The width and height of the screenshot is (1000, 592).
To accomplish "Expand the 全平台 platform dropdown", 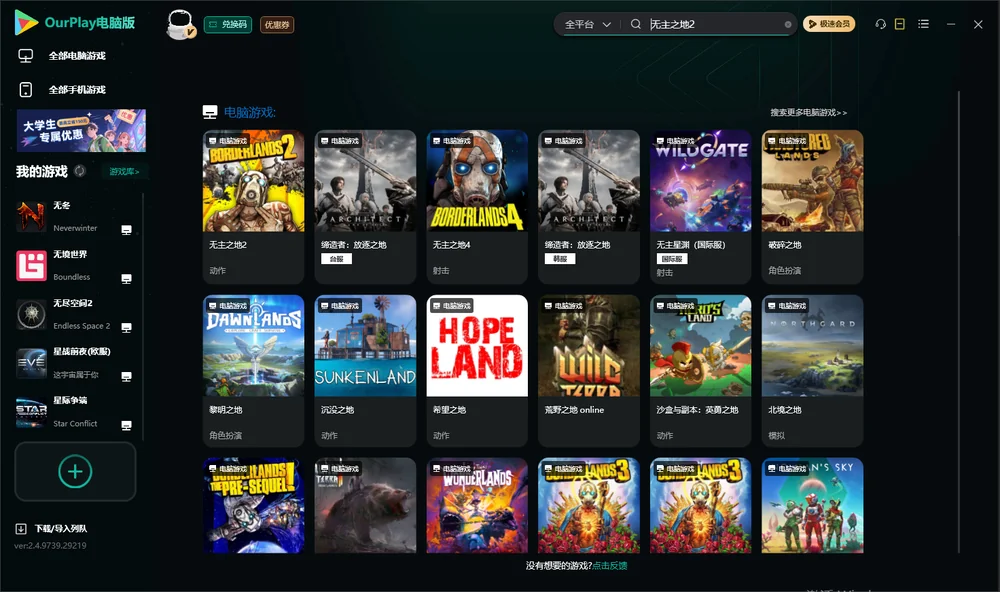I will click(587, 24).
